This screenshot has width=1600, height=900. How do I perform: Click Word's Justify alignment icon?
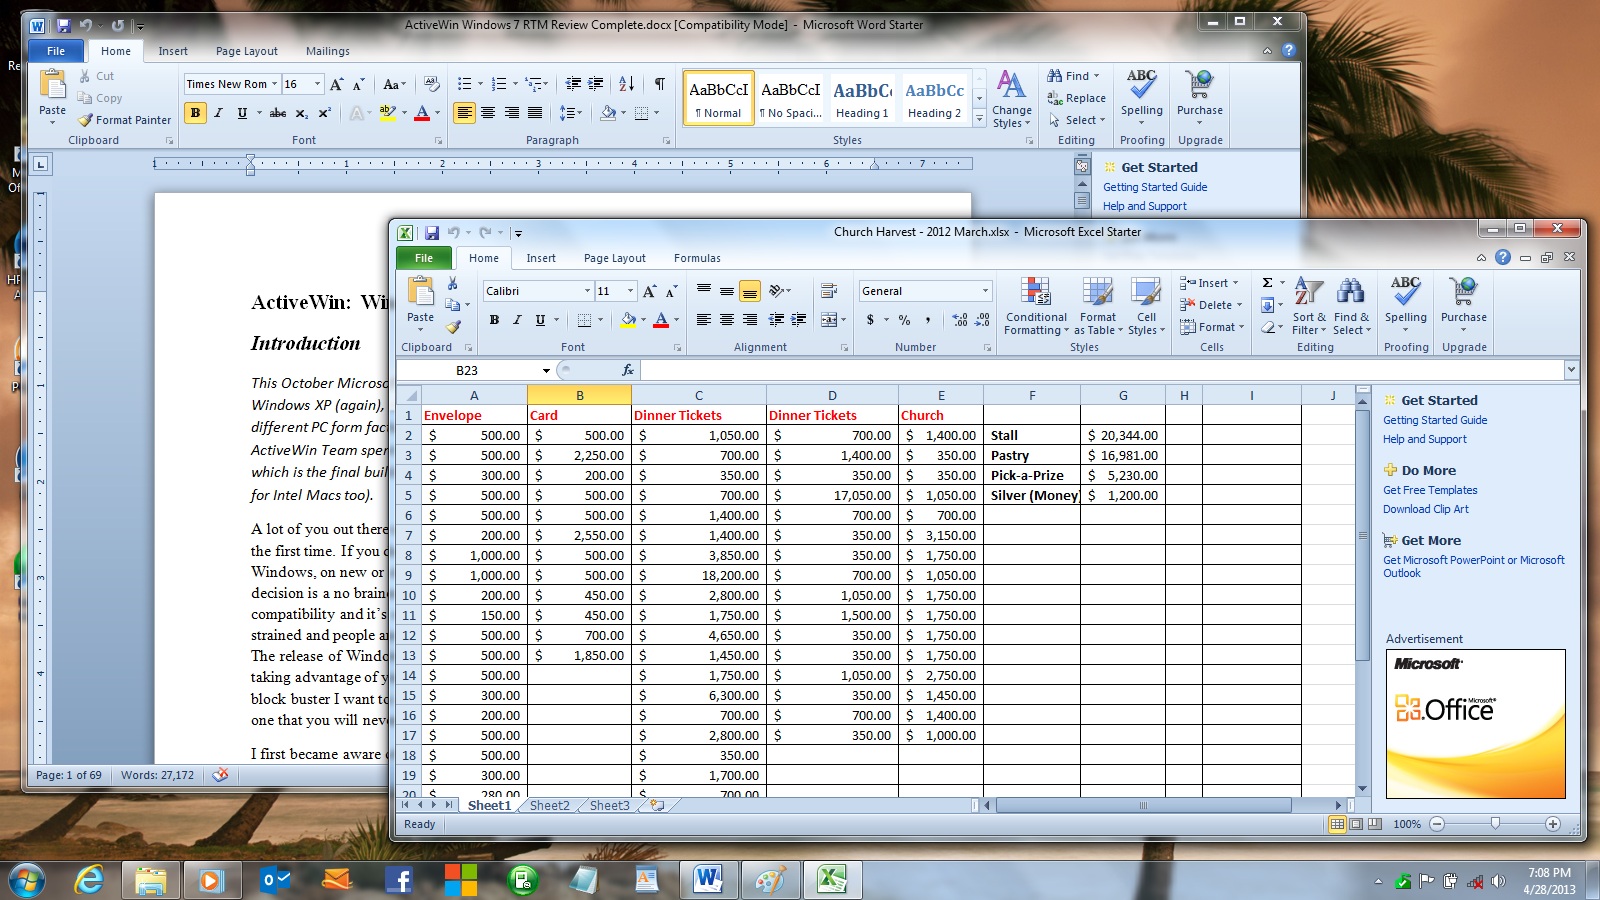535,113
